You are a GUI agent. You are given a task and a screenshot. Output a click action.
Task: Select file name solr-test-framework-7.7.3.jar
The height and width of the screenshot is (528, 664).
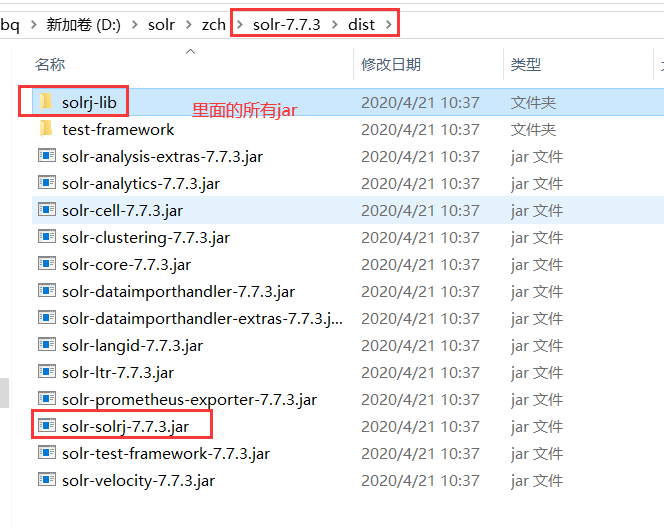166,453
